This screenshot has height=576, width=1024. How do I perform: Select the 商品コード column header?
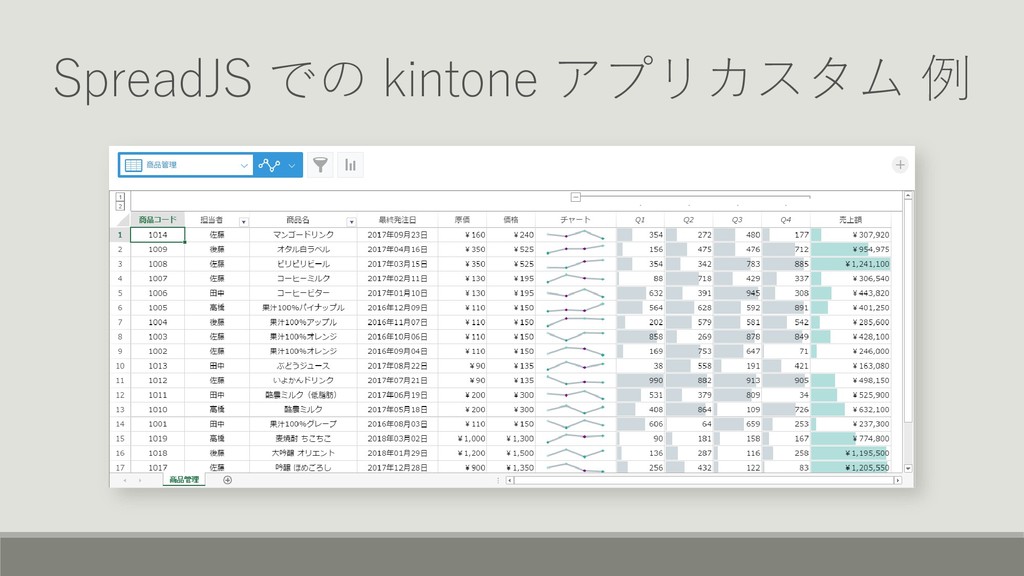(x=157, y=220)
